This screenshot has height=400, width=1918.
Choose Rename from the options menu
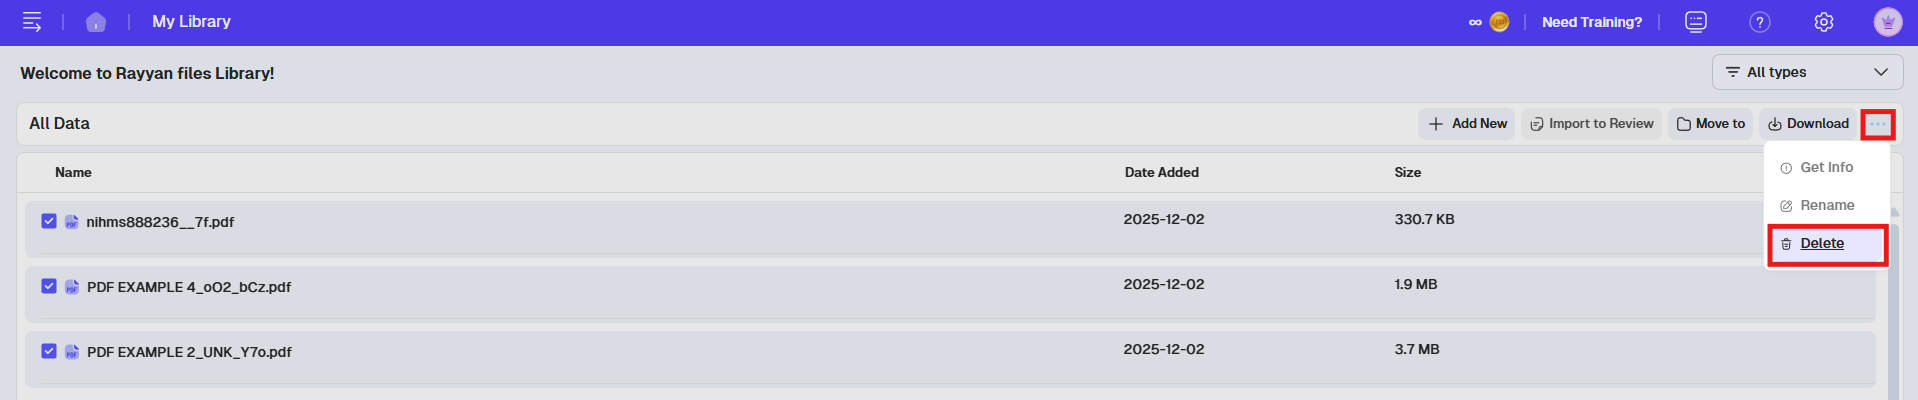point(1827,205)
